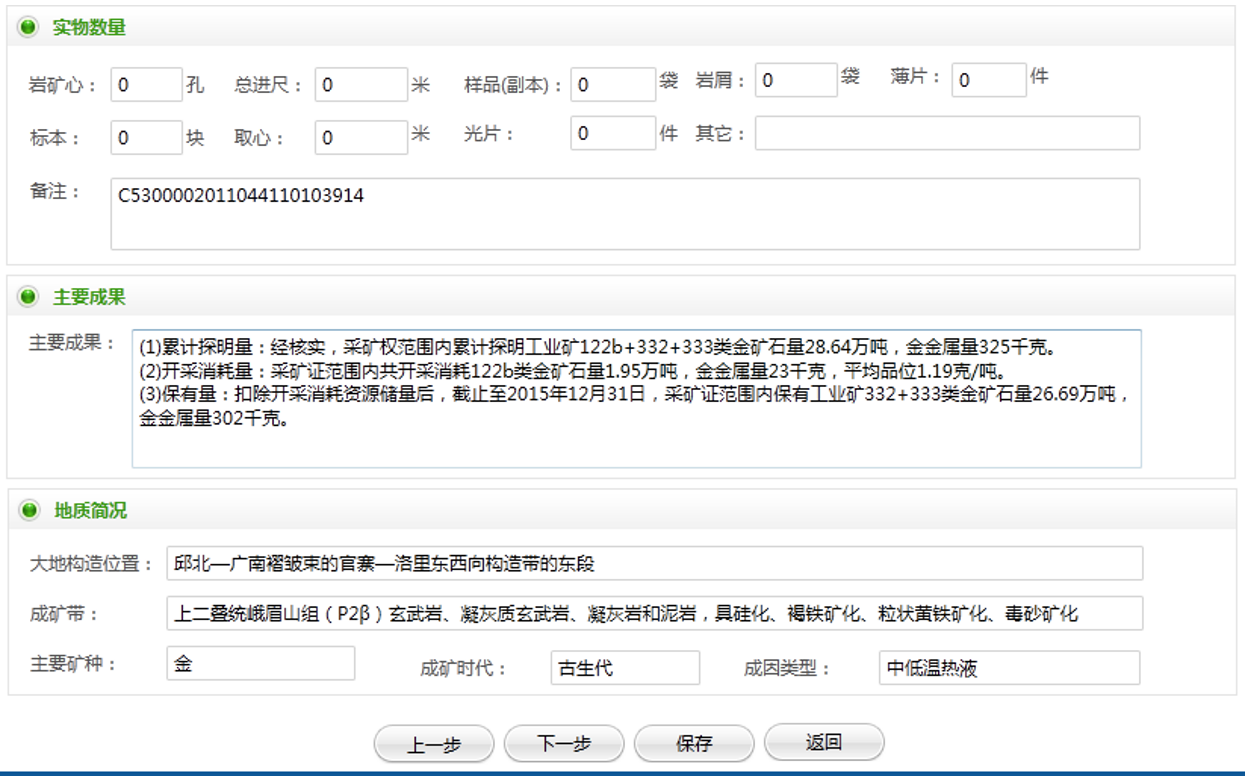Click the 岩矿心： label text
Viewport: 1246px width, 784px height.
(x=64, y=86)
